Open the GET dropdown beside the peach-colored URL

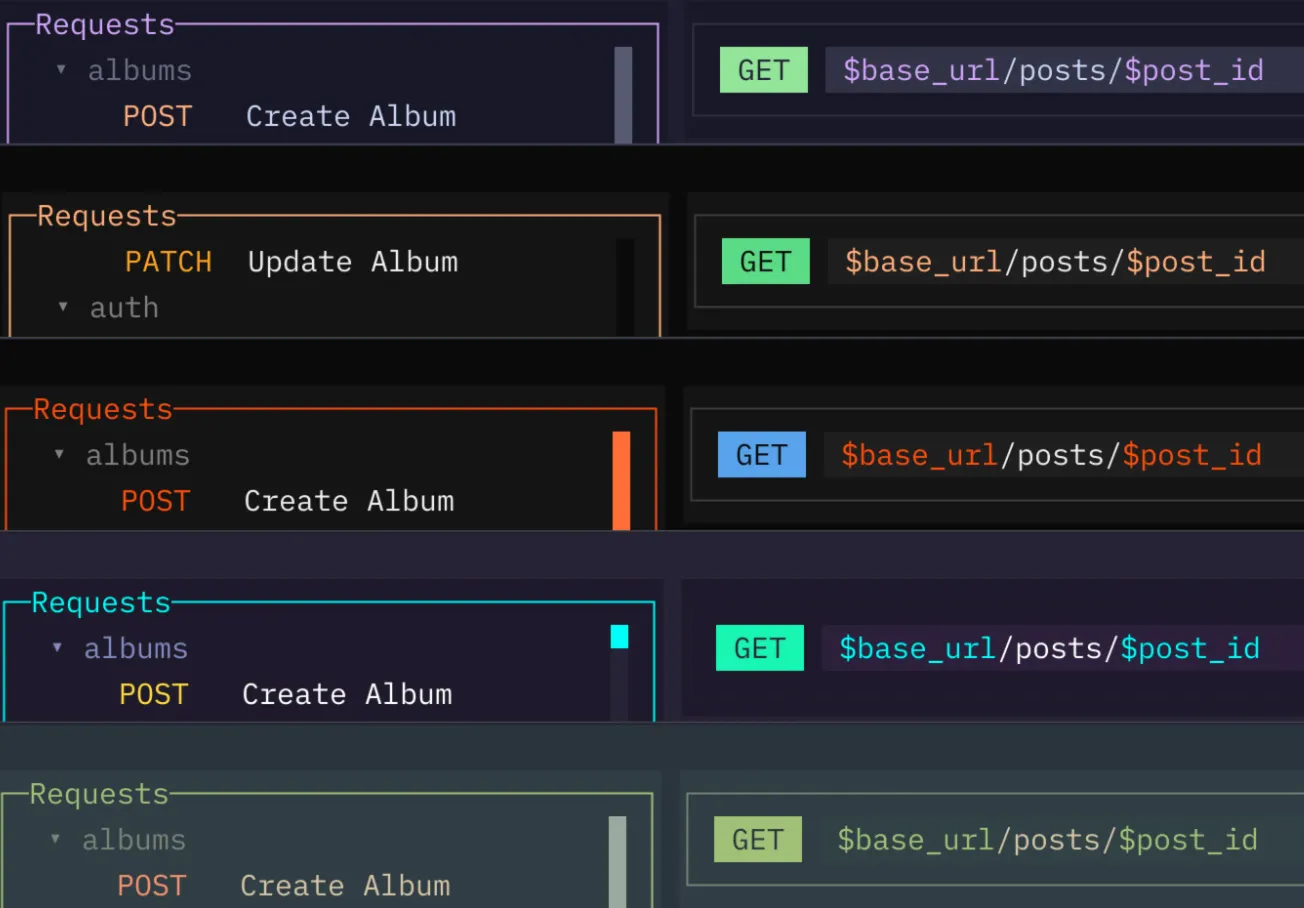[766, 262]
